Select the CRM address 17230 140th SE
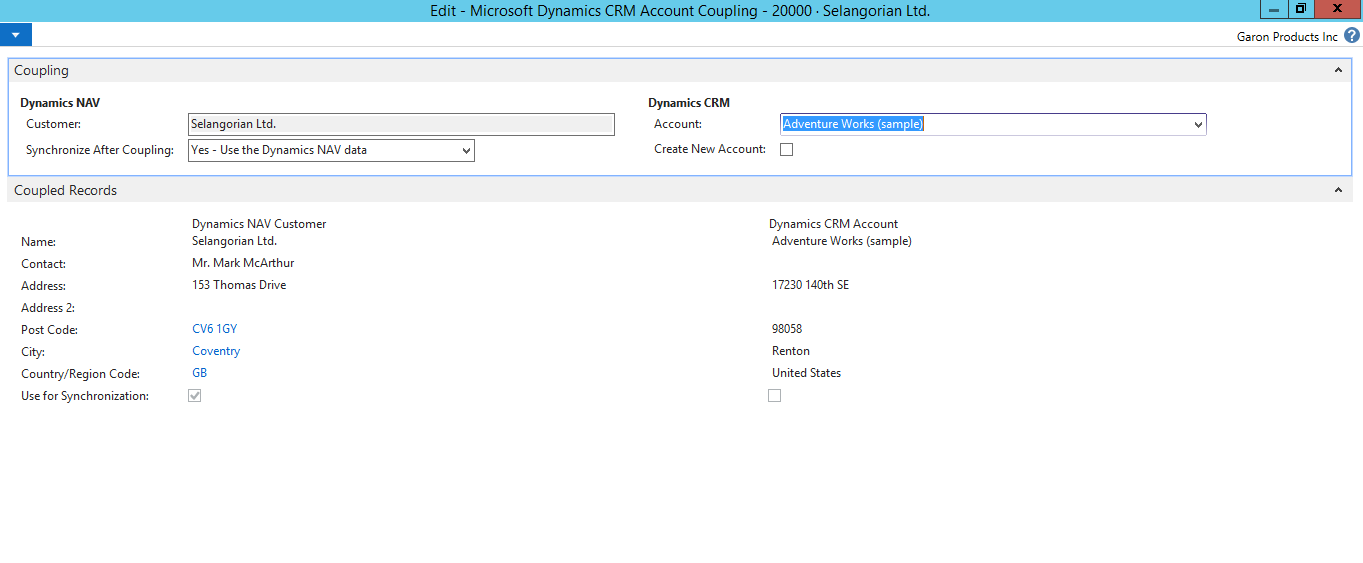 pyautogui.click(x=810, y=285)
